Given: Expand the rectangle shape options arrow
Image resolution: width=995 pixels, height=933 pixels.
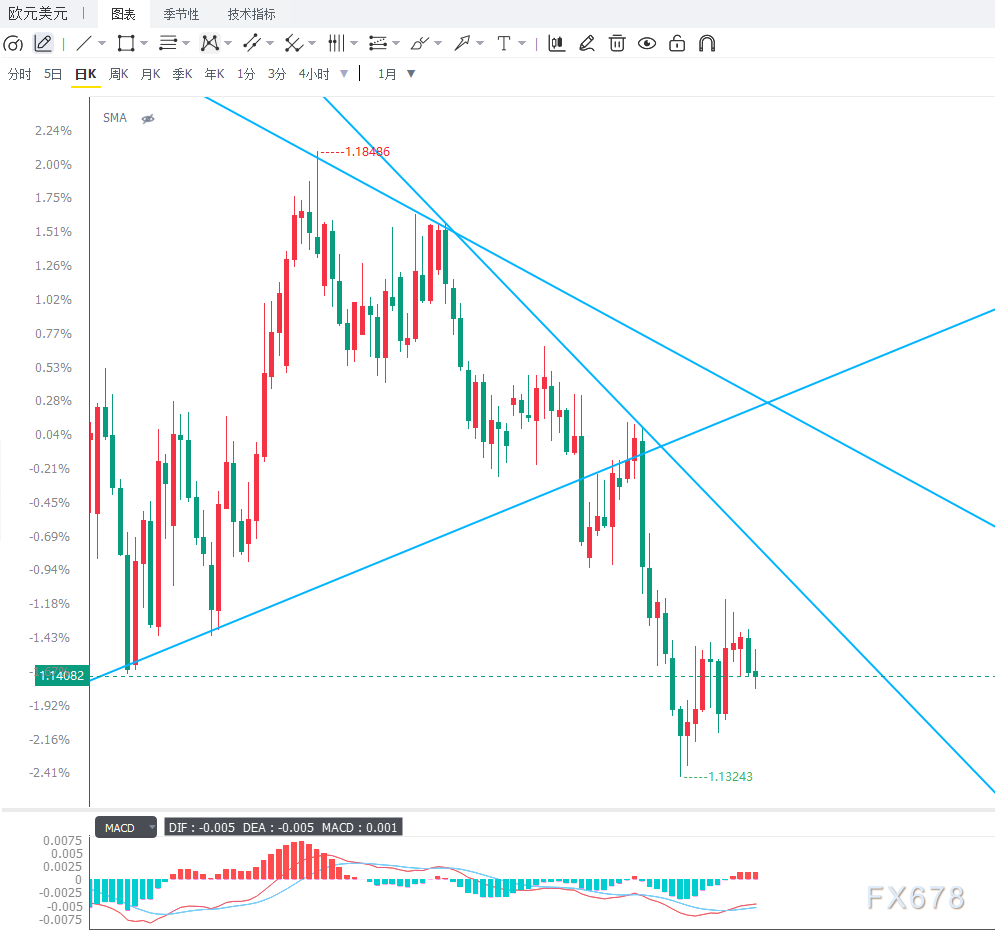Looking at the screenshot, I should point(144,43).
